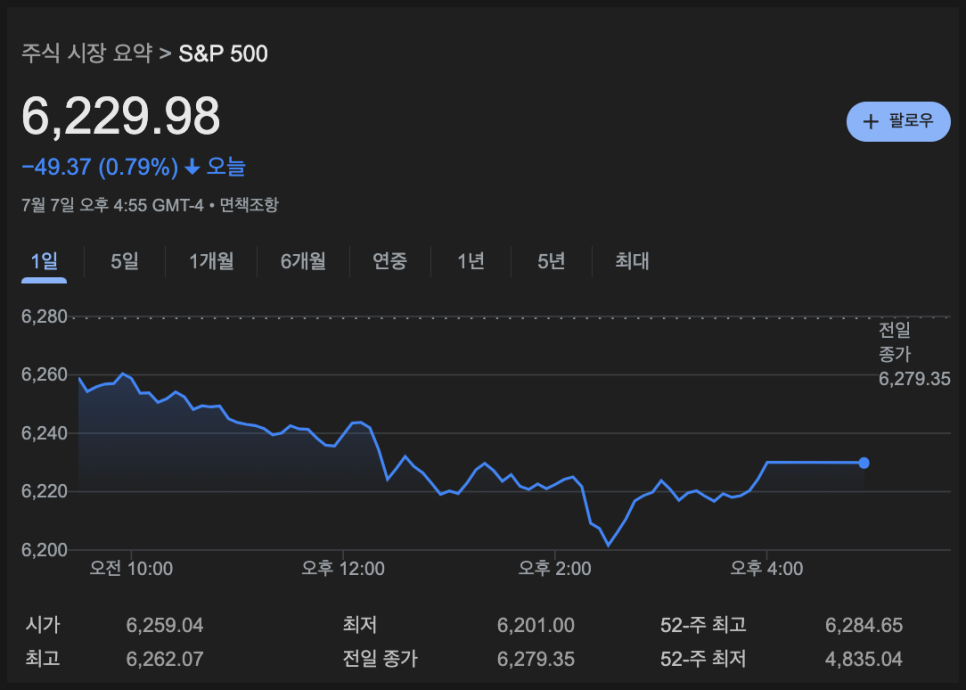Click the 6,240 y-axis label

[x=44, y=433]
